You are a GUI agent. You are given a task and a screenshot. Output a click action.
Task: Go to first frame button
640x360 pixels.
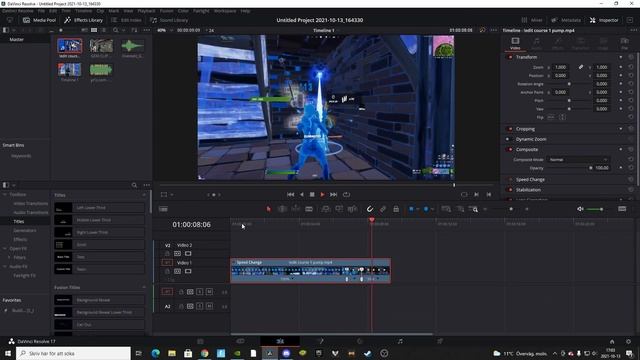[290, 195]
